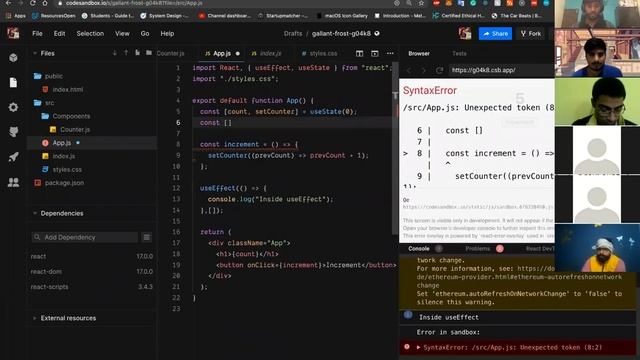Open the Sandbox Info cube icon

[x=13, y=58]
